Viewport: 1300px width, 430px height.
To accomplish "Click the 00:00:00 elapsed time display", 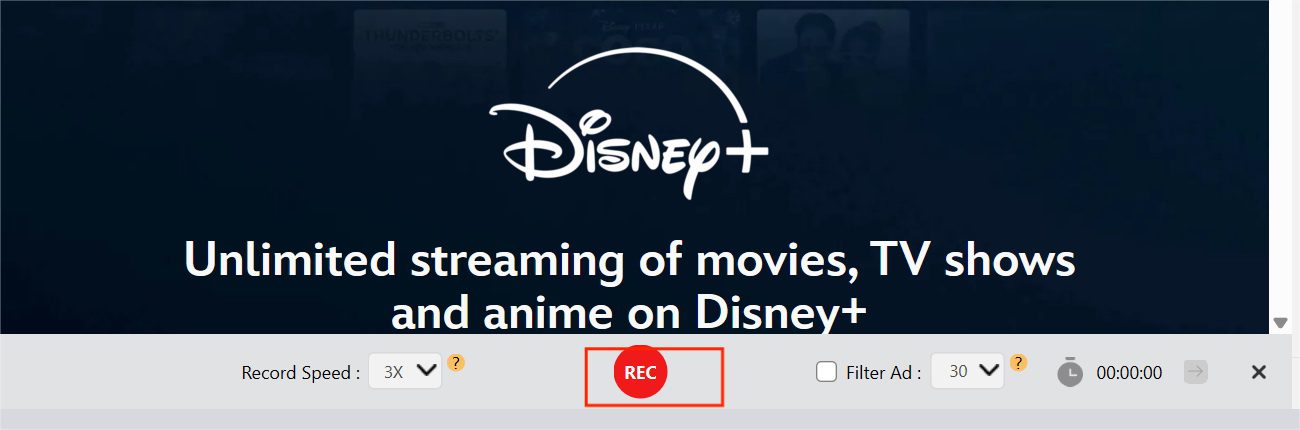I will click(1129, 373).
